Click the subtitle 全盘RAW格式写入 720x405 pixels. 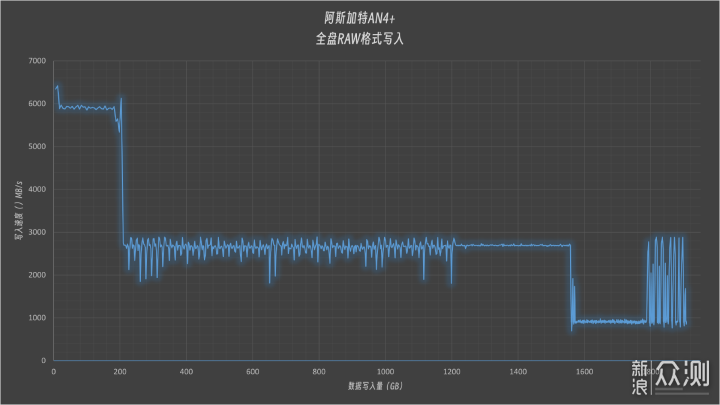[360, 39]
